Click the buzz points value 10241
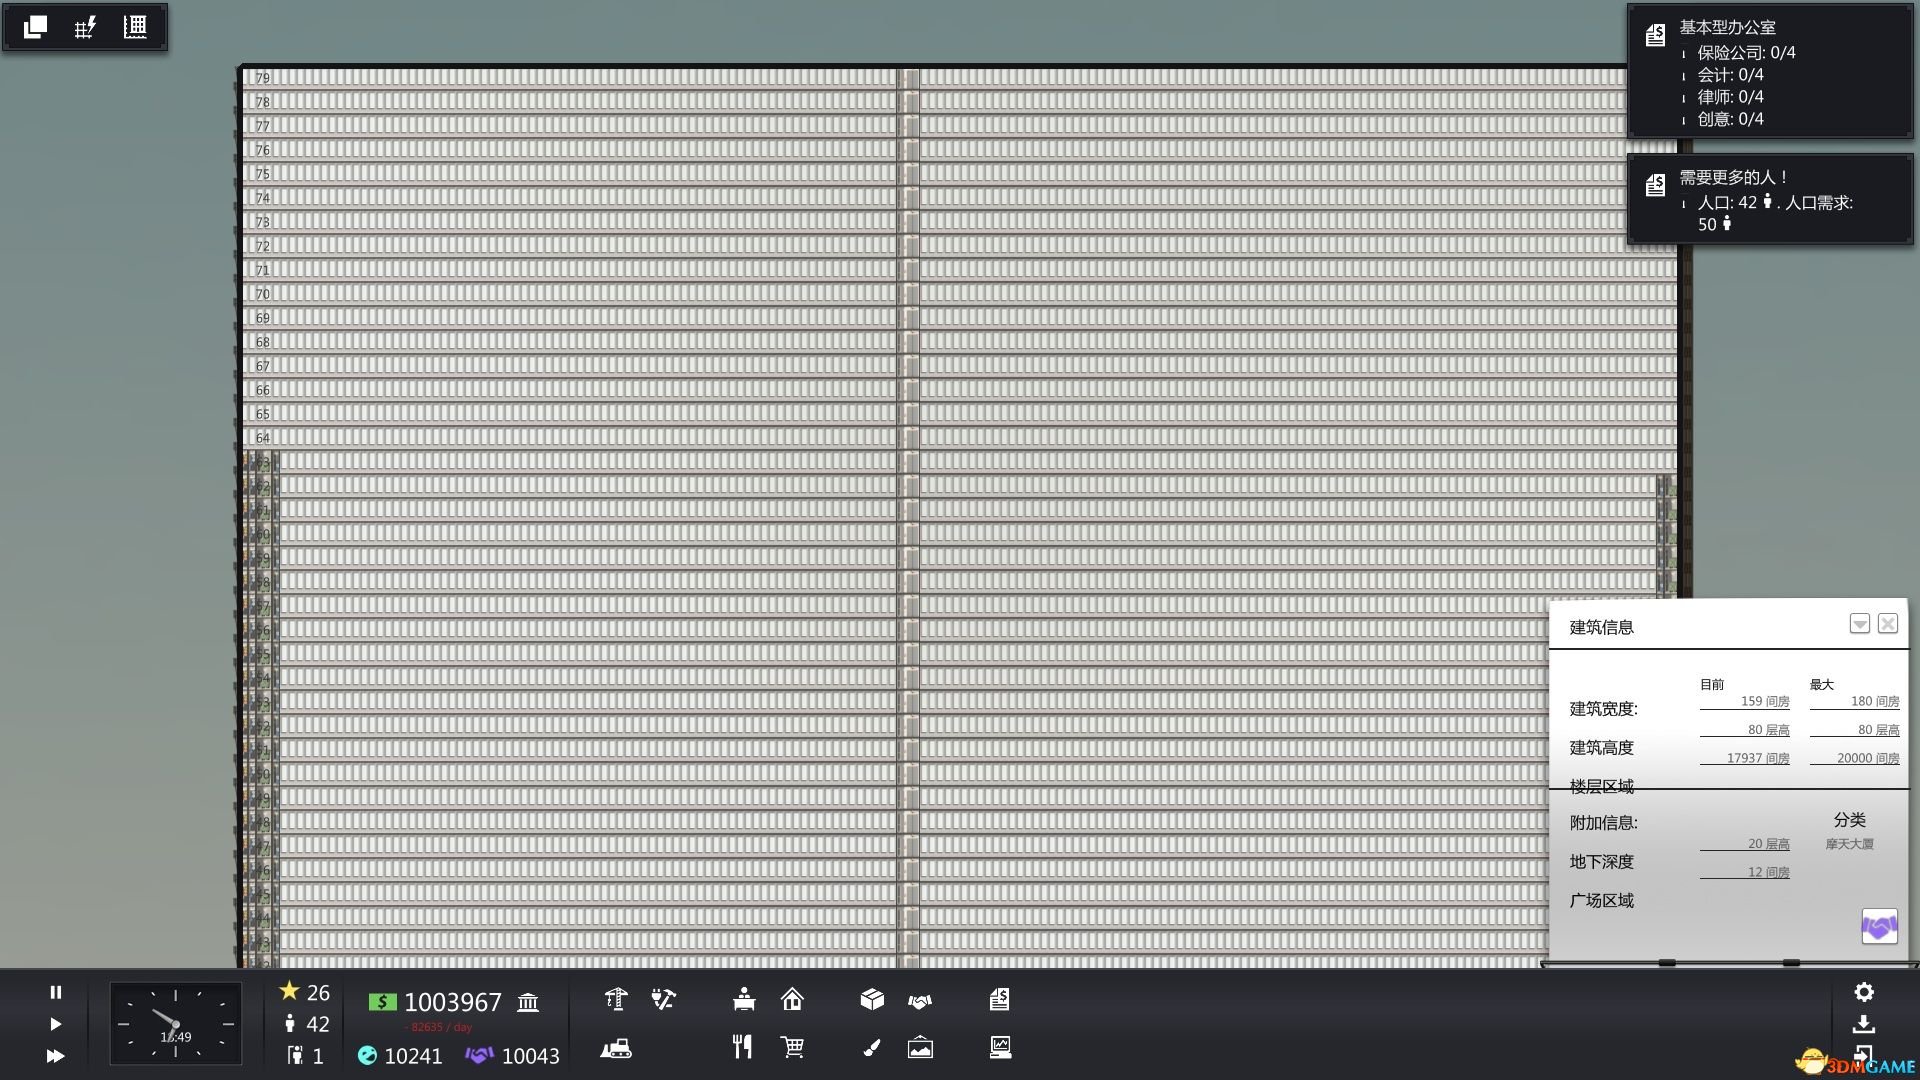This screenshot has width=1920, height=1080. coord(400,1056)
